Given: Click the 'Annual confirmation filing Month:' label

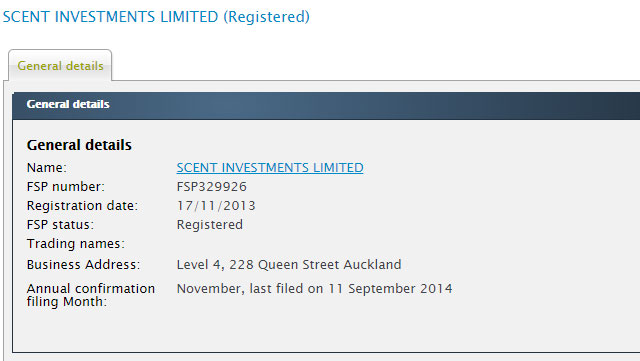Looking at the screenshot, I should pos(91,295).
